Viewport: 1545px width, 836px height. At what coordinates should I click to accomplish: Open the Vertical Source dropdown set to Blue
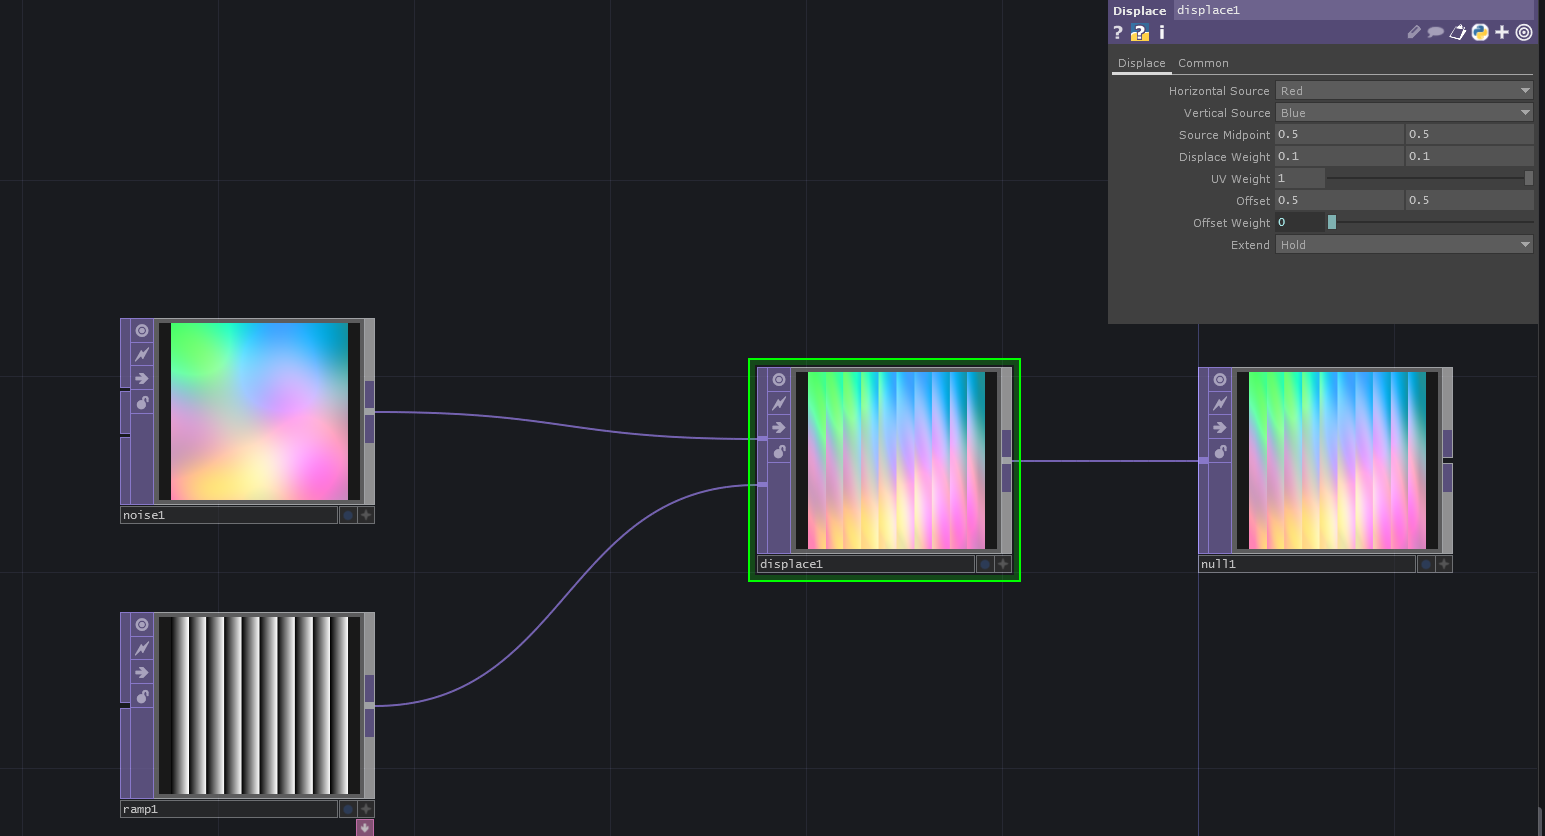point(1404,113)
